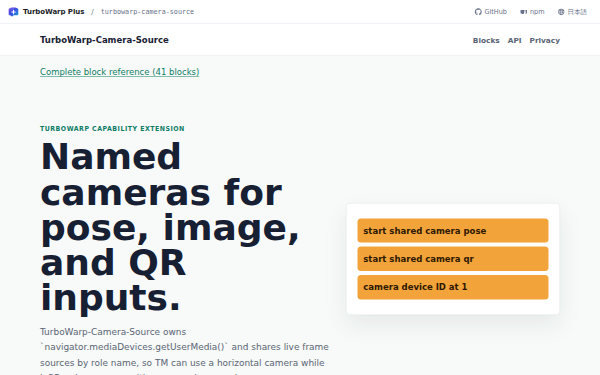Click the 'TURBOWARP CAPABILITY EXTENSION' label
Viewport: 600px width, 375px height.
coord(112,129)
